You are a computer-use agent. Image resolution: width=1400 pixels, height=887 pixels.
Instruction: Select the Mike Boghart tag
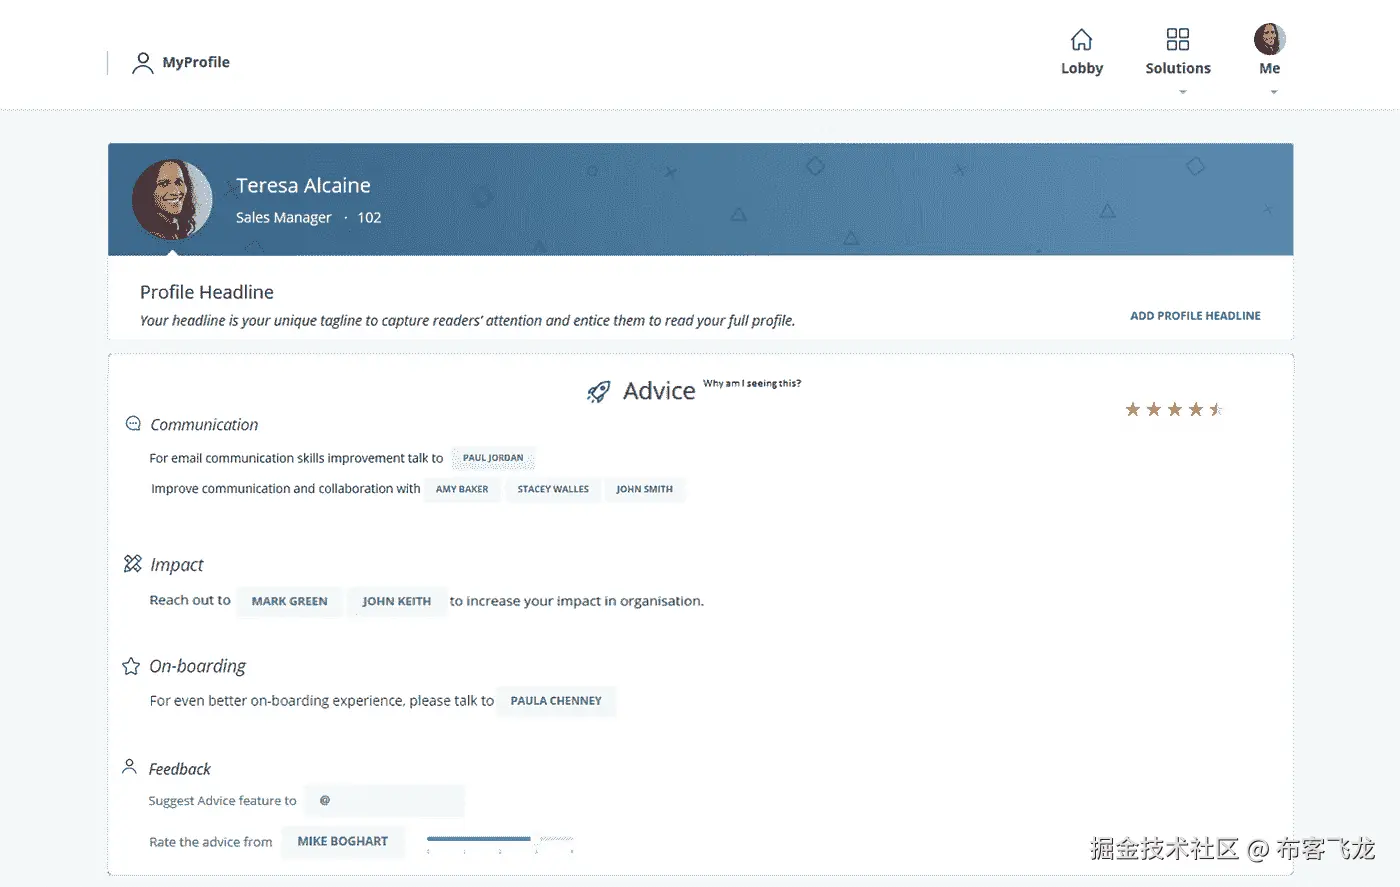point(343,842)
